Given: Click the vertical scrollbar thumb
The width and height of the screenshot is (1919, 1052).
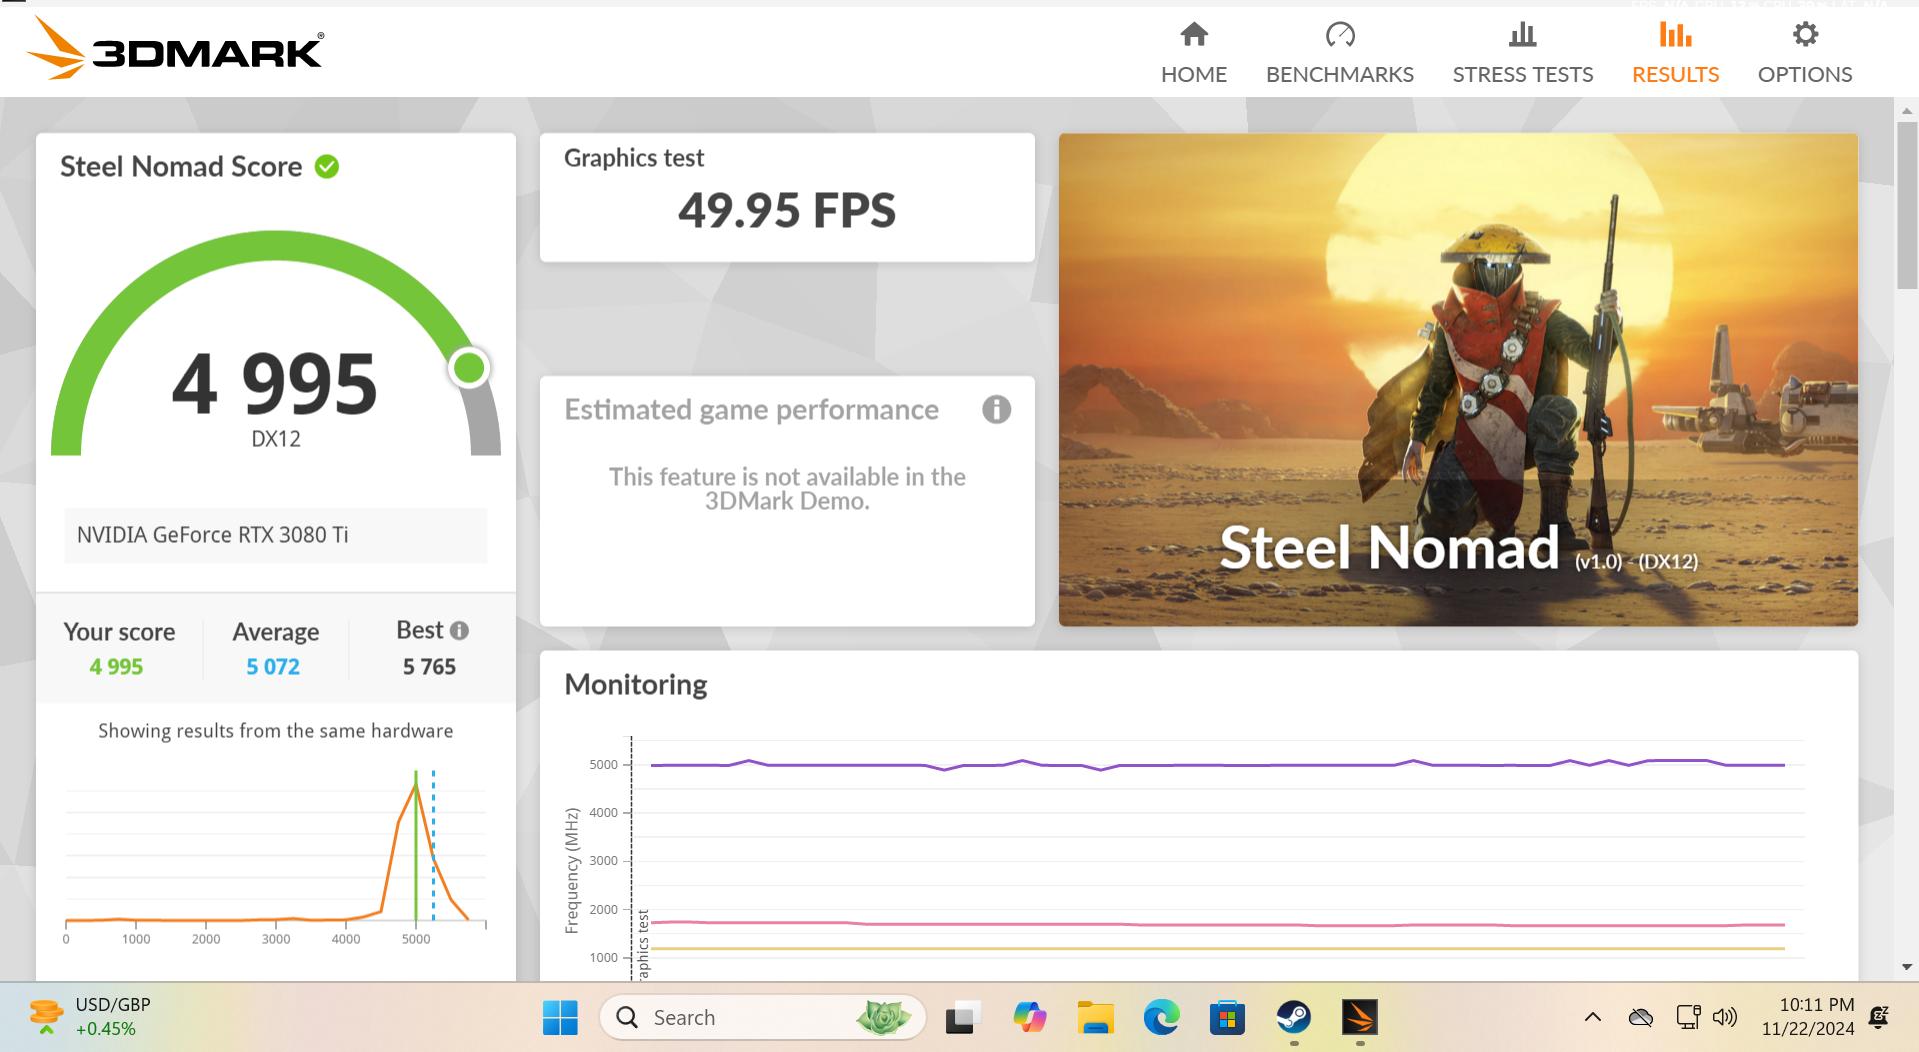Looking at the screenshot, I should tap(1906, 206).
